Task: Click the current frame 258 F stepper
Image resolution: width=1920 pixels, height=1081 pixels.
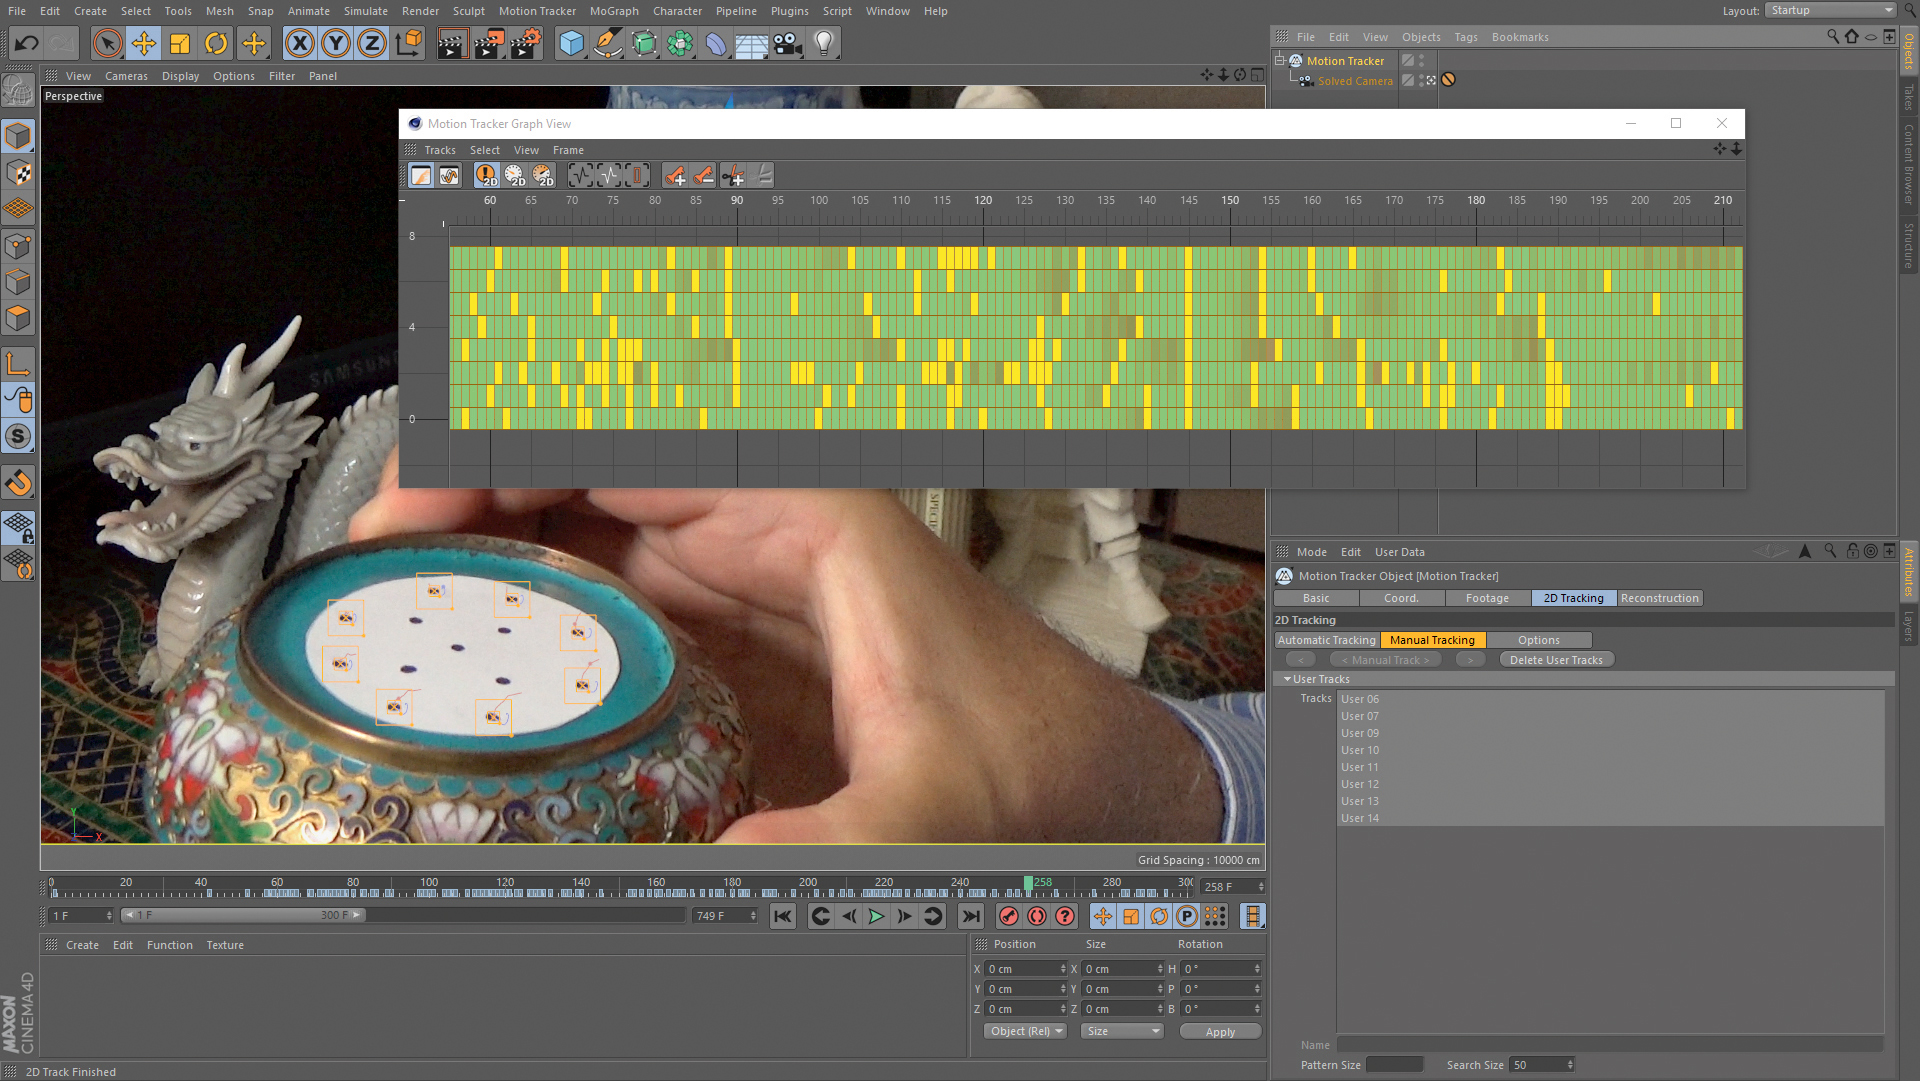Action: (1260, 887)
